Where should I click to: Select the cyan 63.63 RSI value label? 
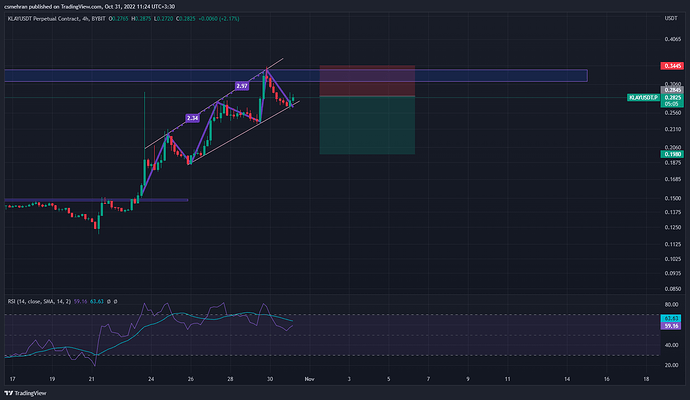coord(671,318)
